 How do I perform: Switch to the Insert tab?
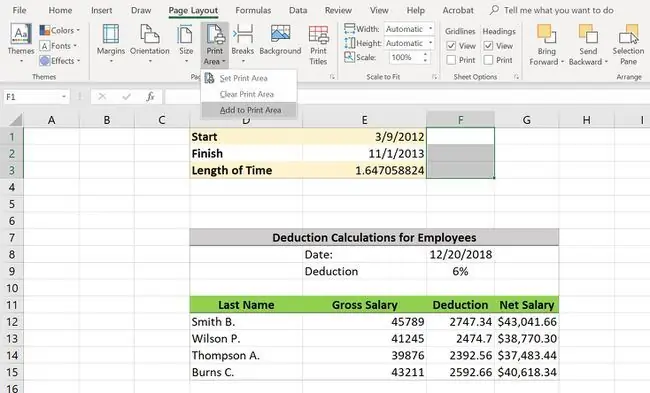click(102, 10)
